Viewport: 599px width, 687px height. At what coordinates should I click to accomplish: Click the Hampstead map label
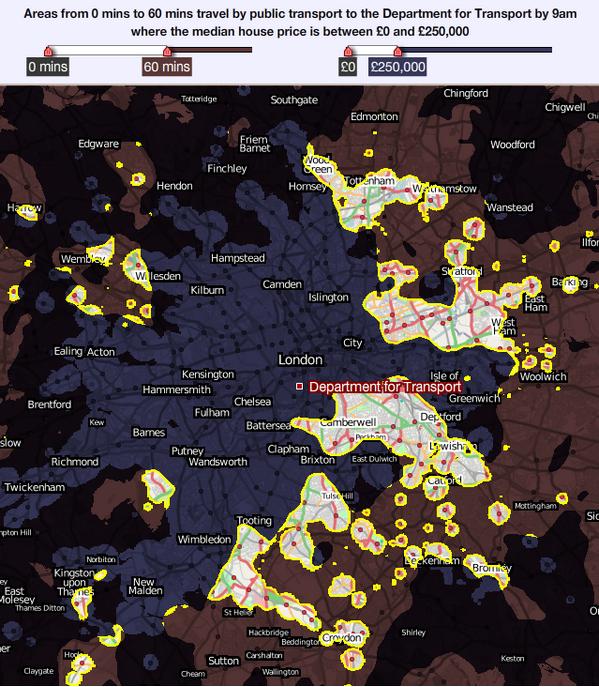(x=238, y=258)
